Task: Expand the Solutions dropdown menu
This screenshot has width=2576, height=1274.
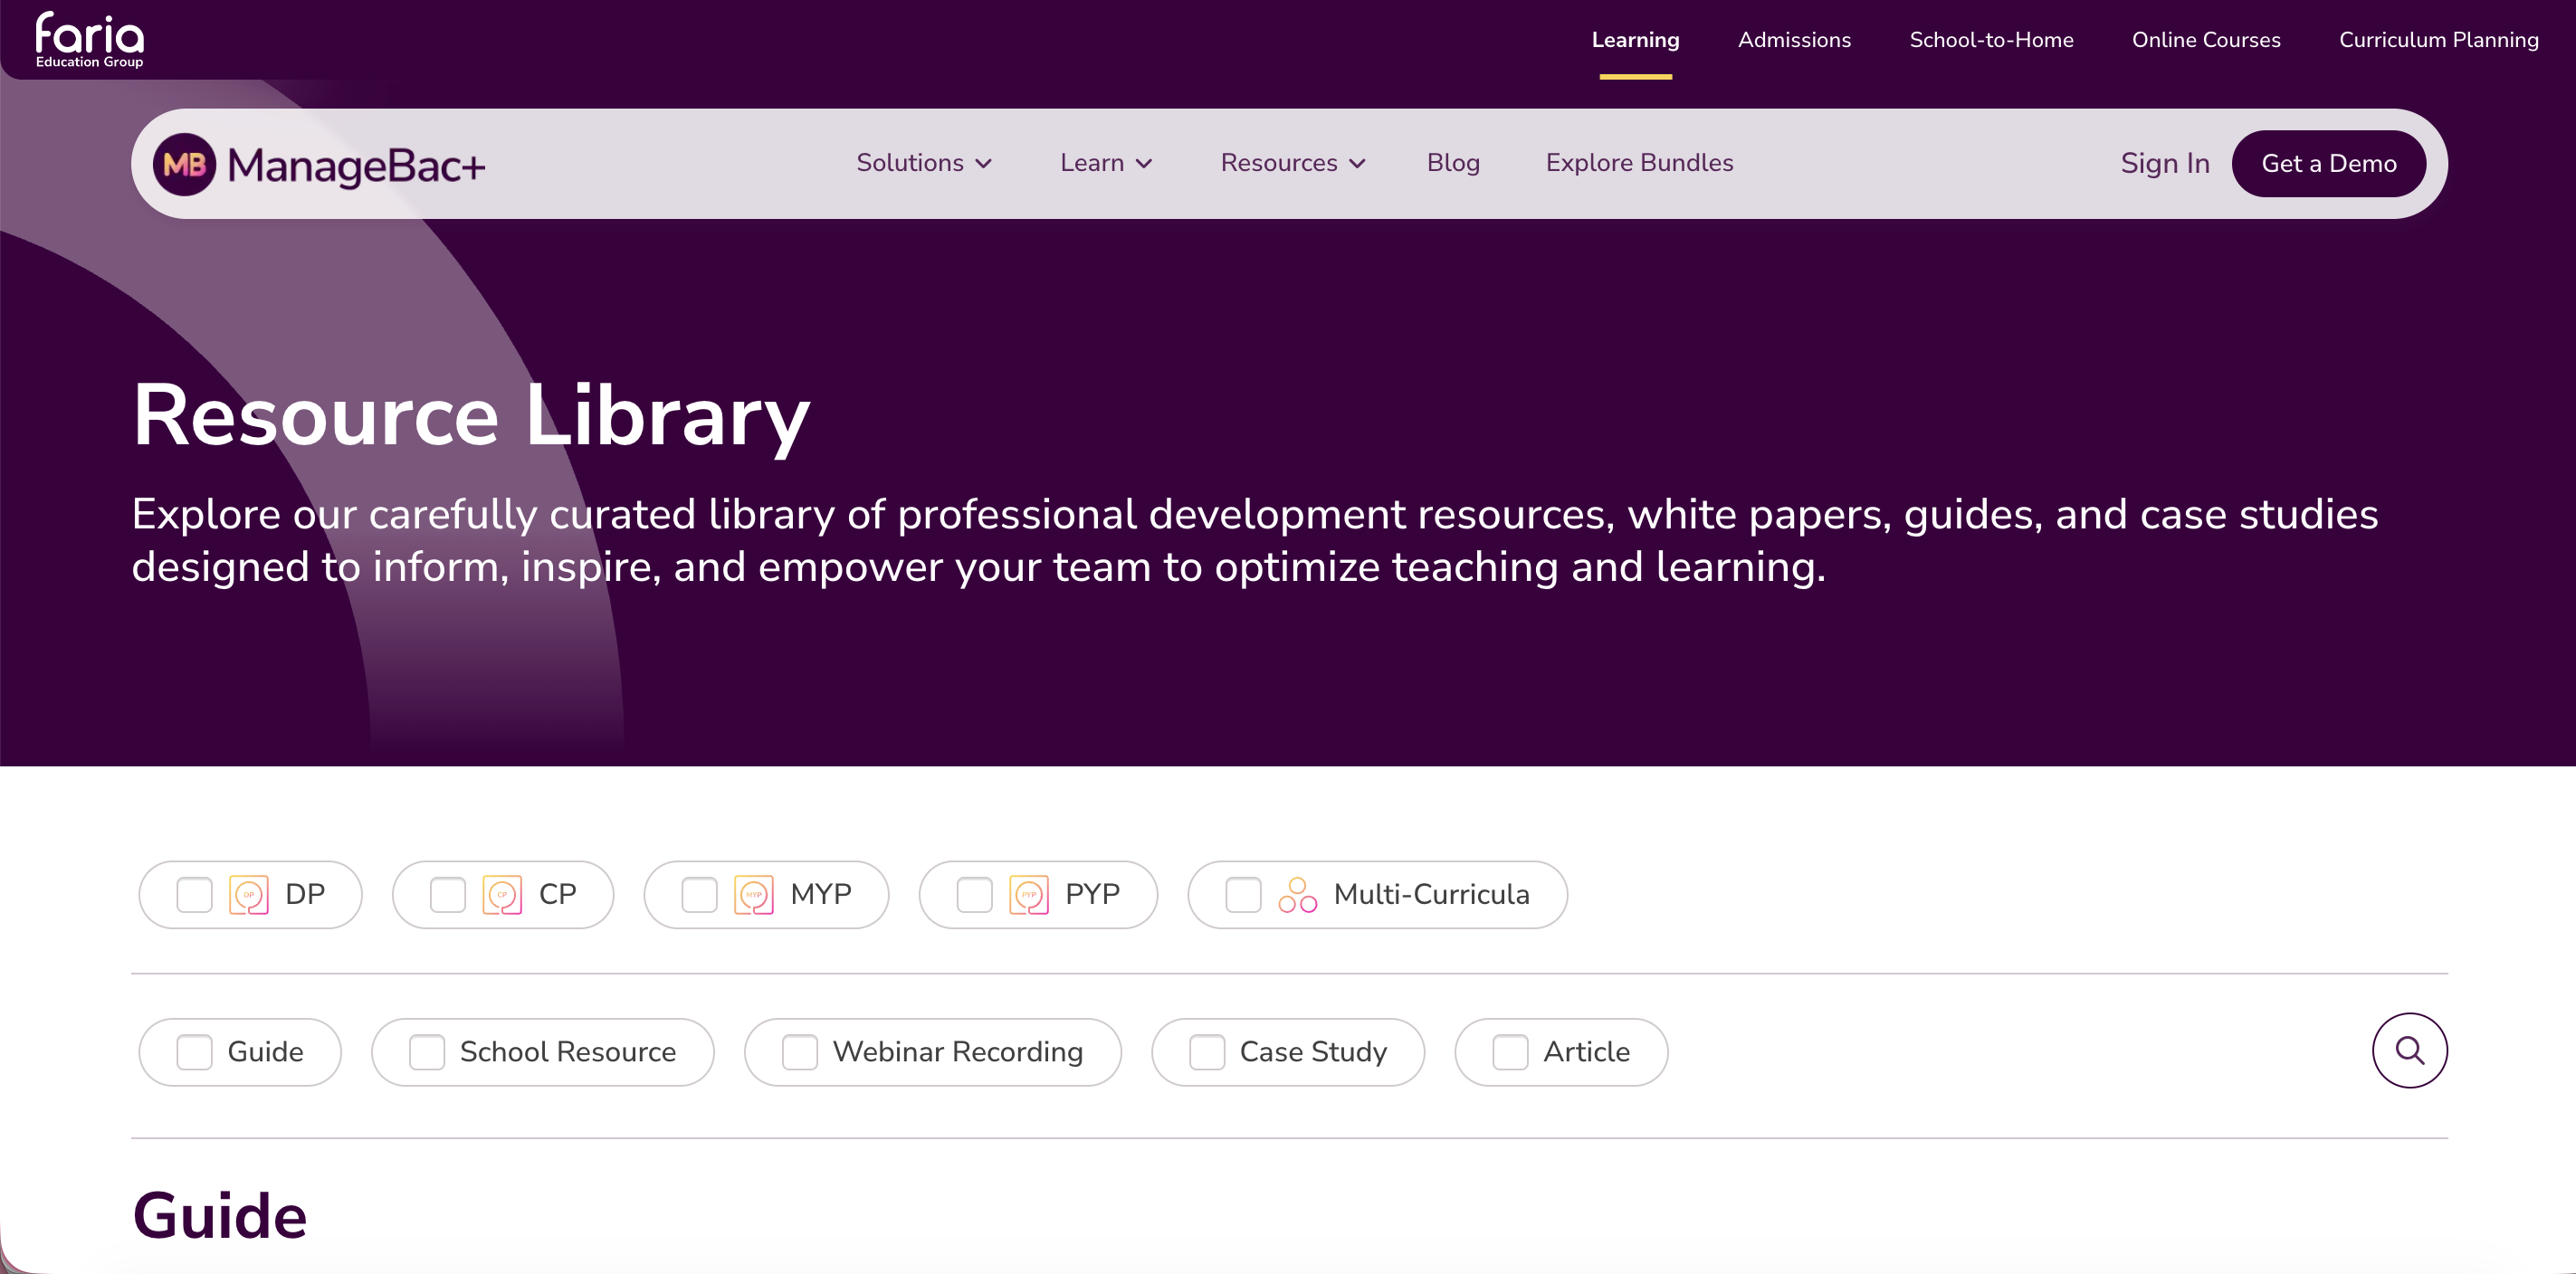Action: tap(923, 163)
